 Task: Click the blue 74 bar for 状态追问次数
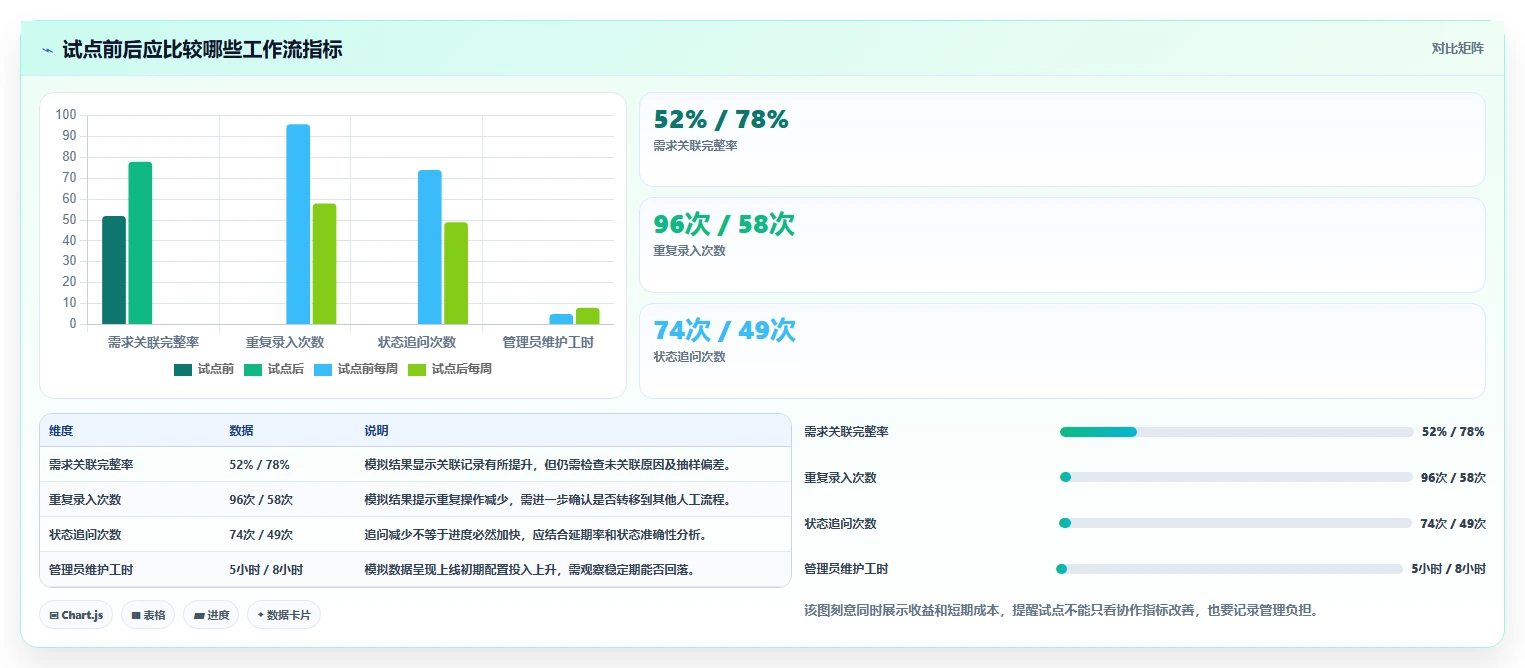[430, 247]
